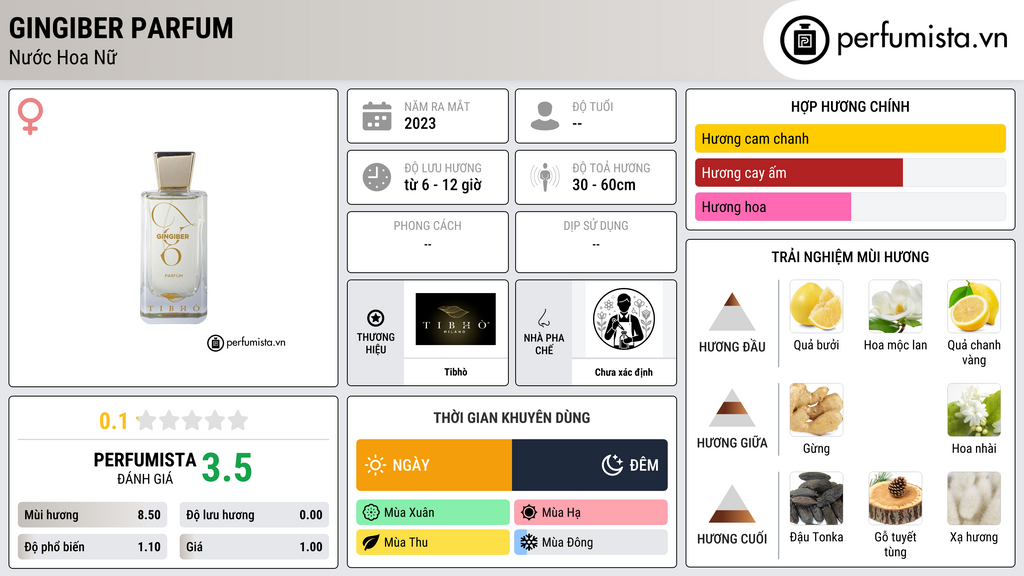Click the perfumista.vn logo icon
Screen dimensions: 1024x576
[805, 40]
